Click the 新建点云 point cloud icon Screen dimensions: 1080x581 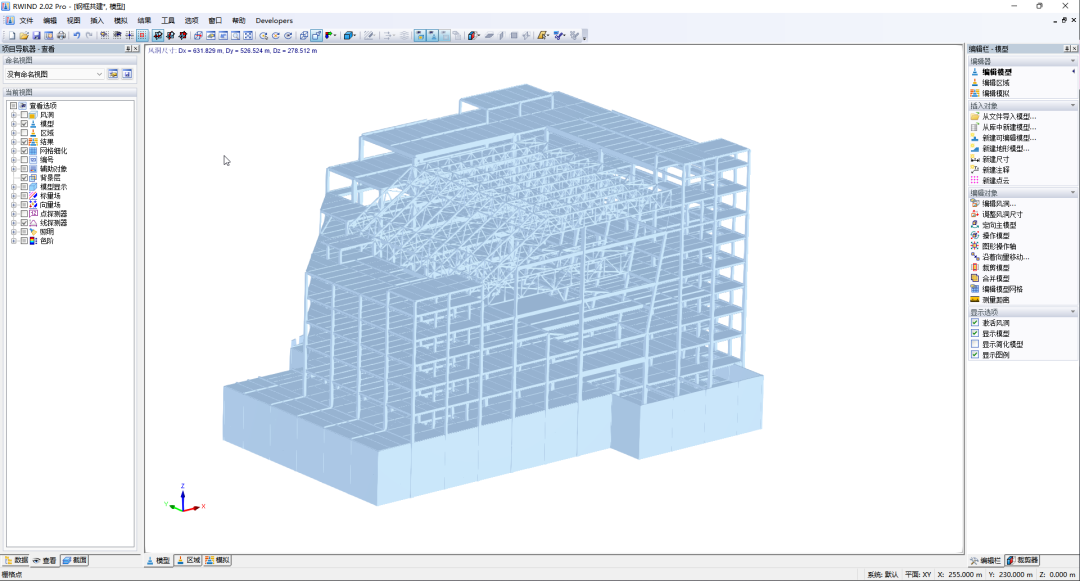tap(975, 180)
